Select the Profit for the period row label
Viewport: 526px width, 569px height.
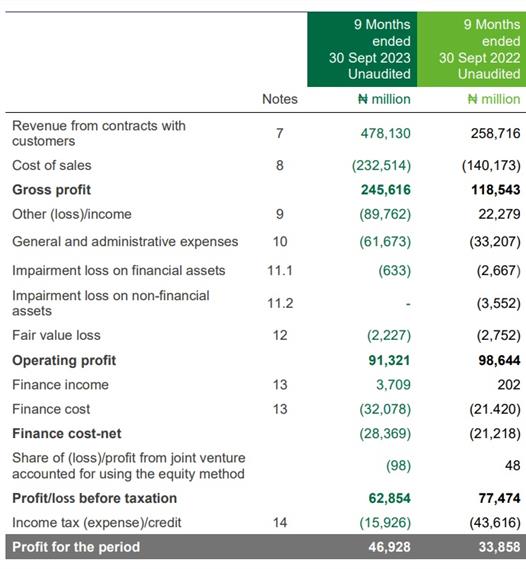coord(76,547)
